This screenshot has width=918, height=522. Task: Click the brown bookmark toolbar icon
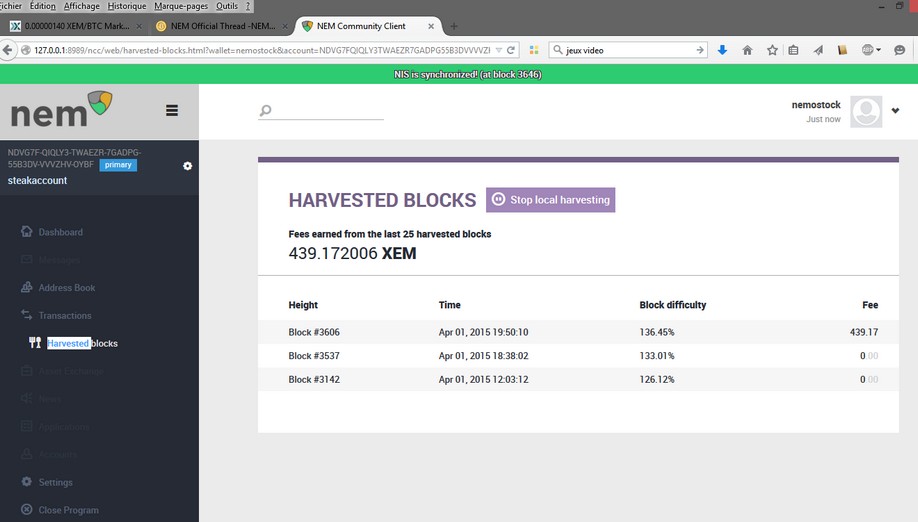pos(842,50)
